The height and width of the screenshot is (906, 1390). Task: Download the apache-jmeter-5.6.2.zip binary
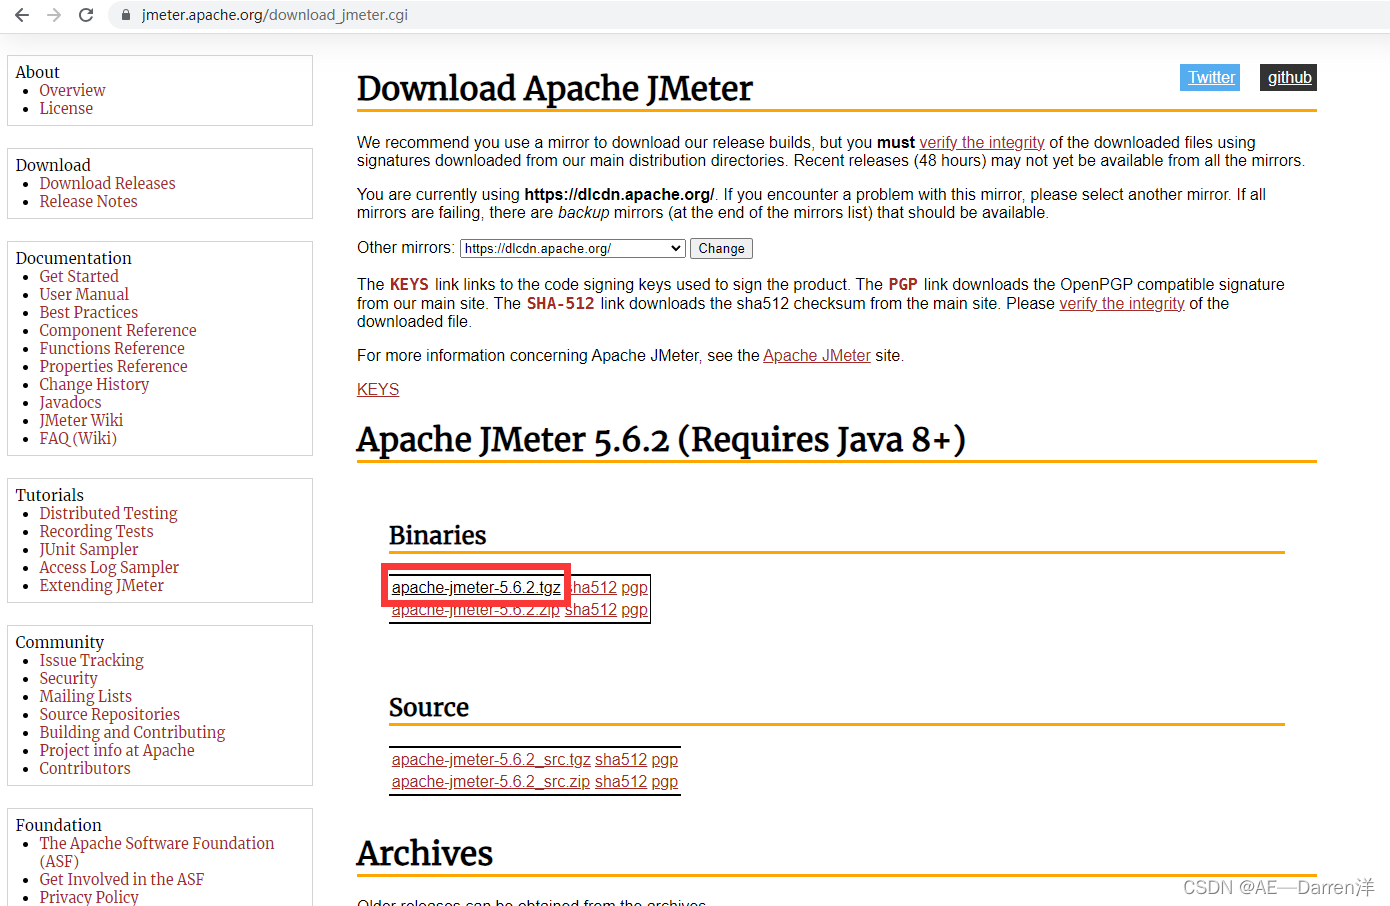click(475, 609)
